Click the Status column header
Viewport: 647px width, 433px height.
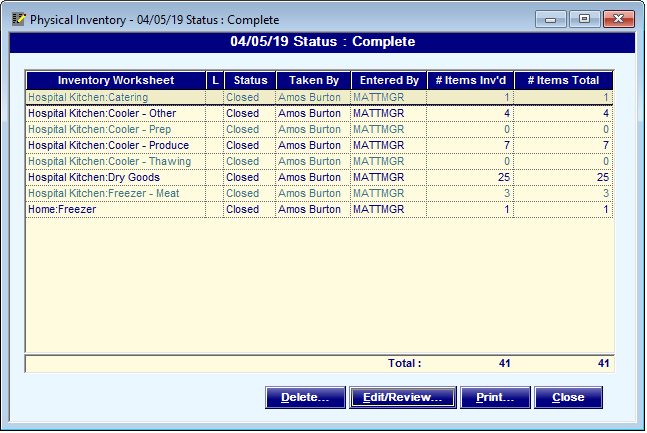(x=250, y=80)
